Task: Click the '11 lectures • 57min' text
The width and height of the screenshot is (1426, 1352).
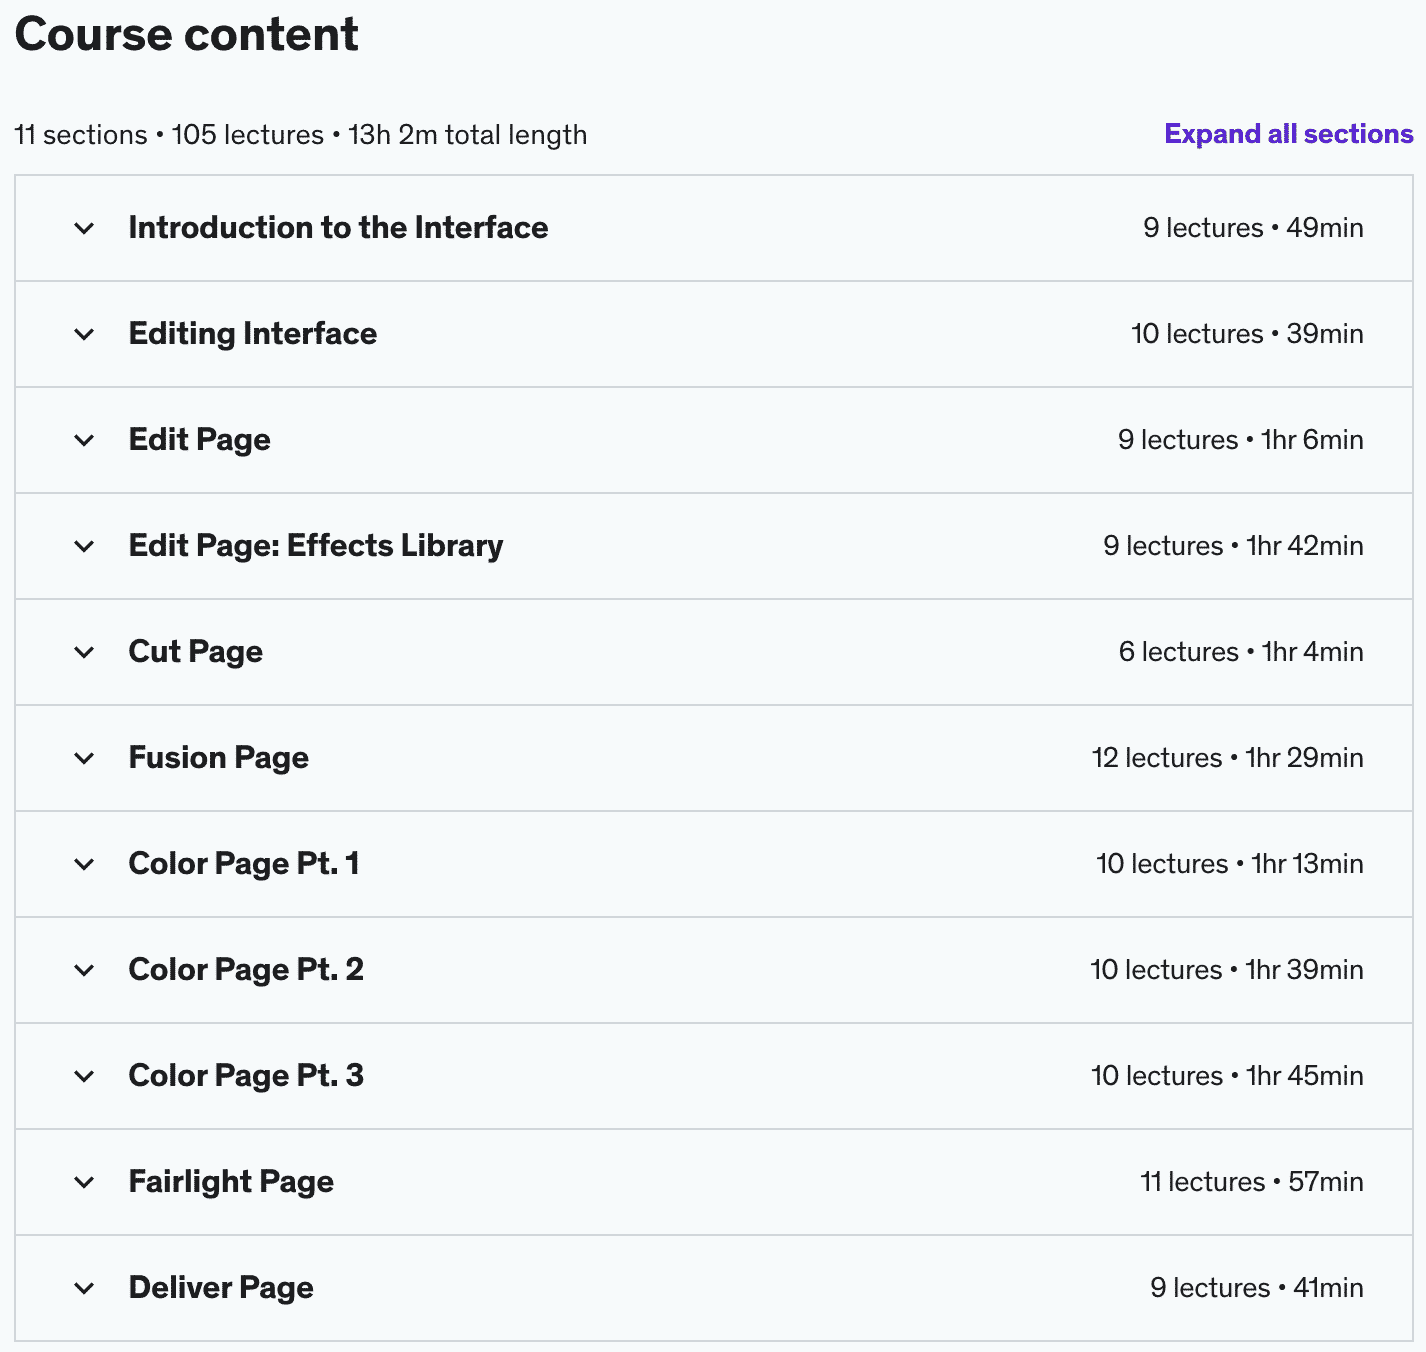Action: pyautogui.click(x=1252, y=1182)
